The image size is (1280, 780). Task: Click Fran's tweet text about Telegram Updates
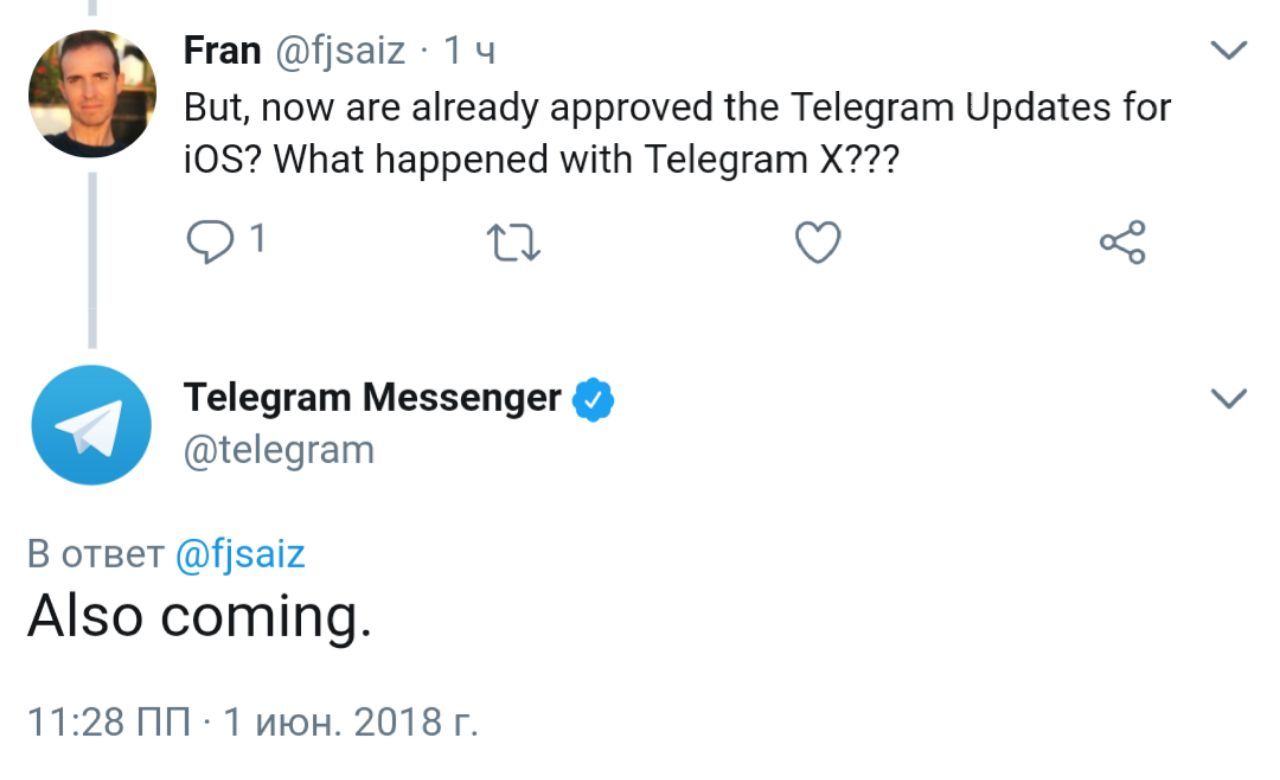click(x=676, y=133)
